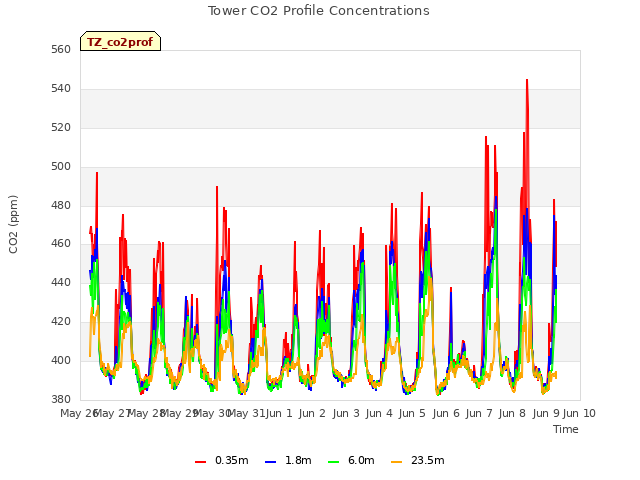Click the orange 23.5m legend swatch
The width and height of the screenshot is (640, 480).
pyautogui.click(x=396, y=462)
